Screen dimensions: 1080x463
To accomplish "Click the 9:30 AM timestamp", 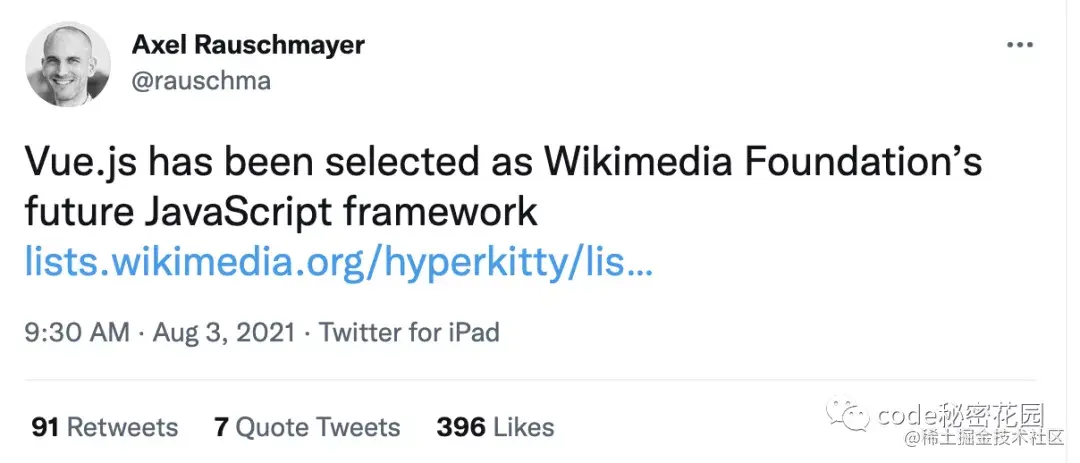I will click(x=77, y=332).
